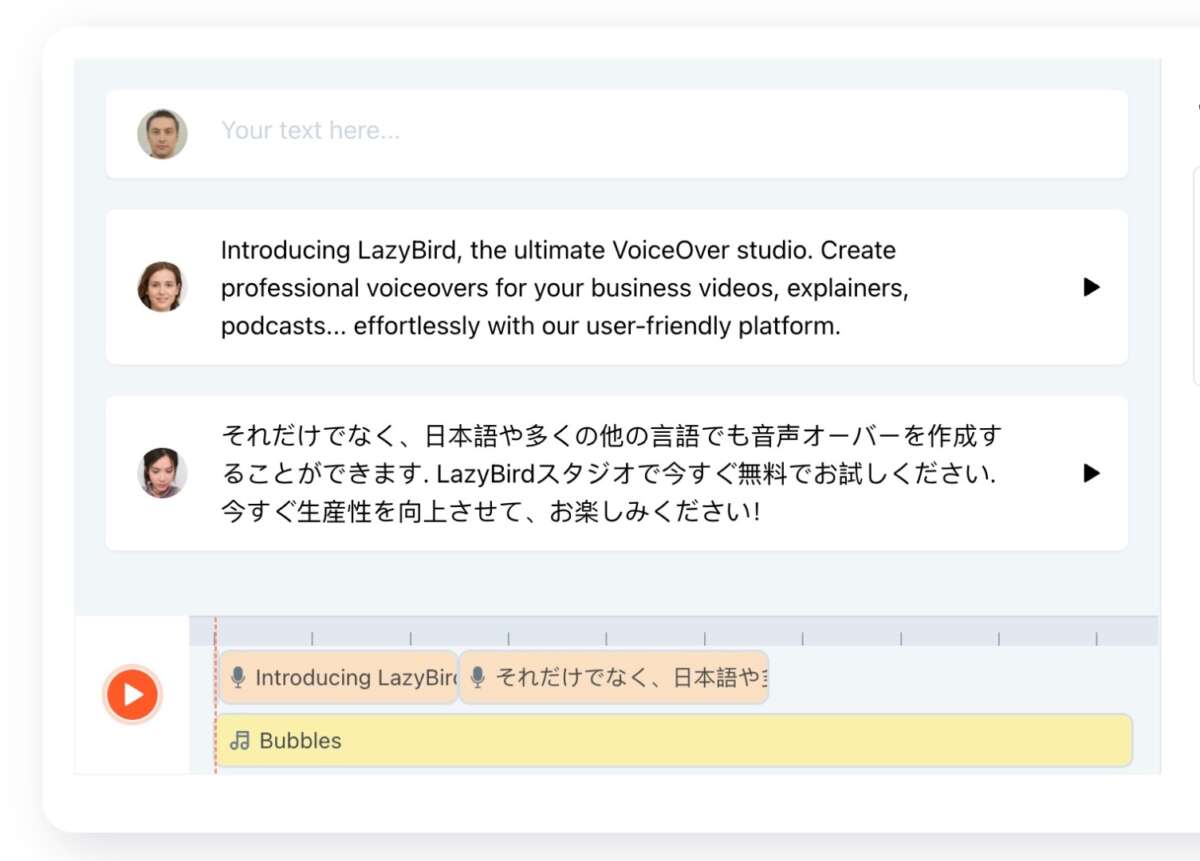Click empty voice track area after Japanese clip
Viewport: 1200px width, 861px height.
coord(950,678)
